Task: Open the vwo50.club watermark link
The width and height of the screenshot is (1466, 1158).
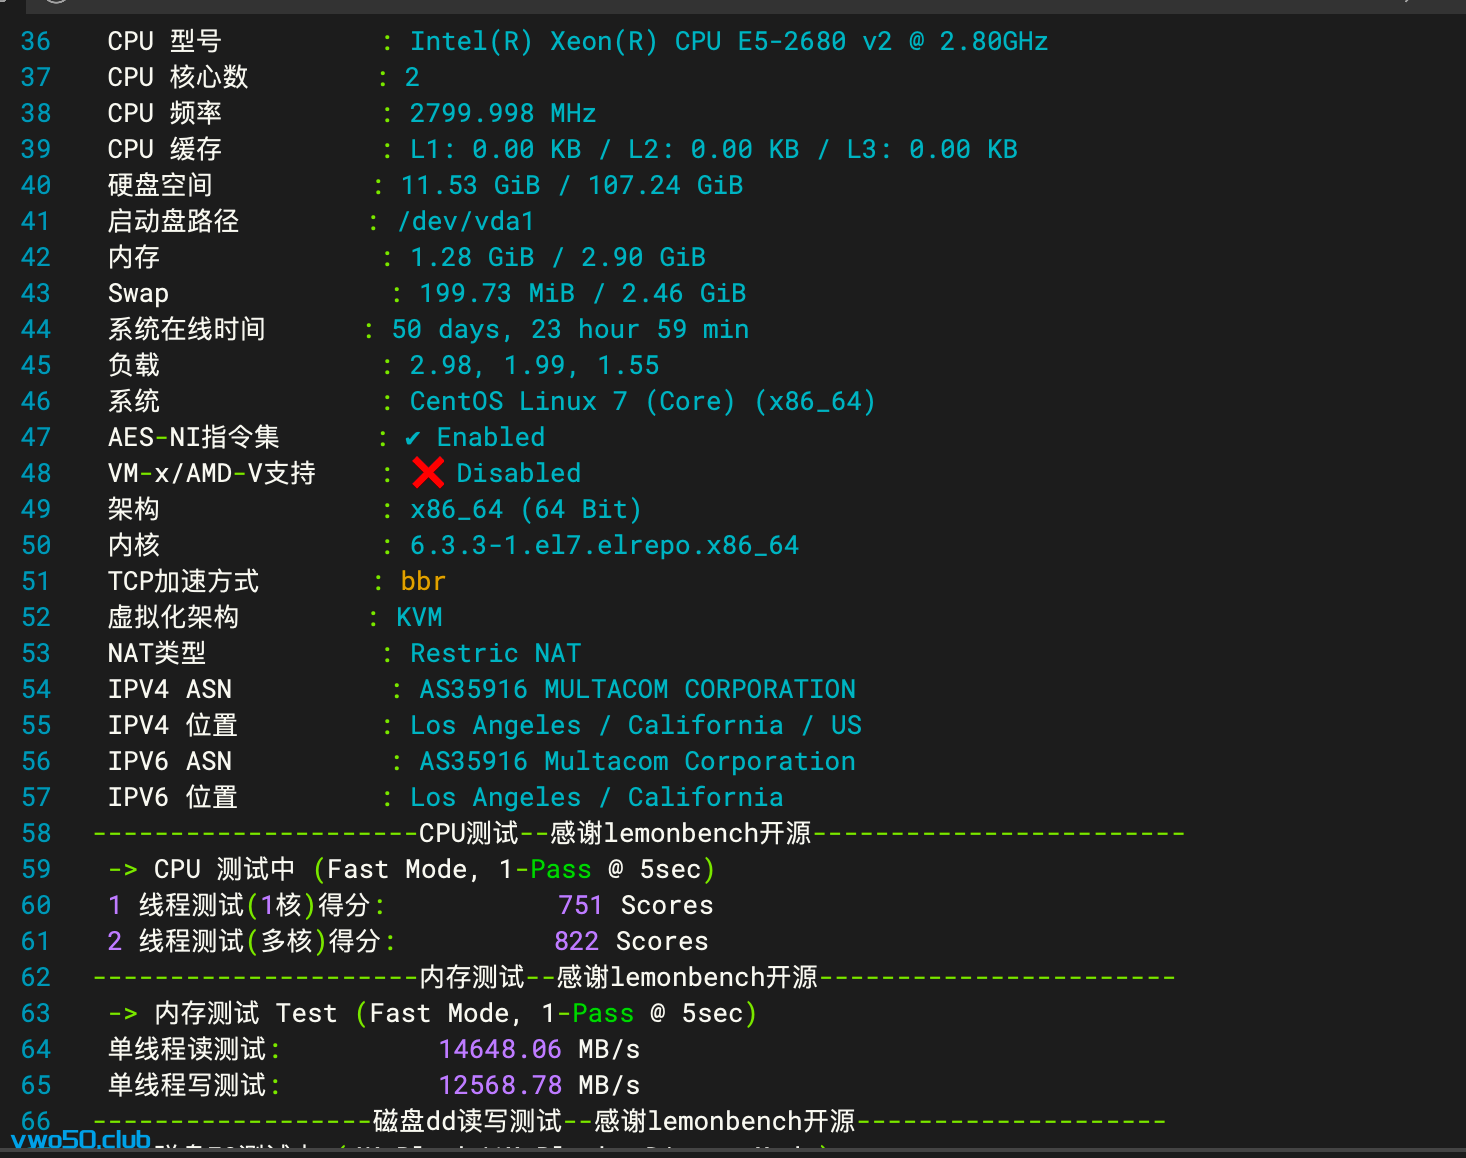Action: [x=81, y=1140]
